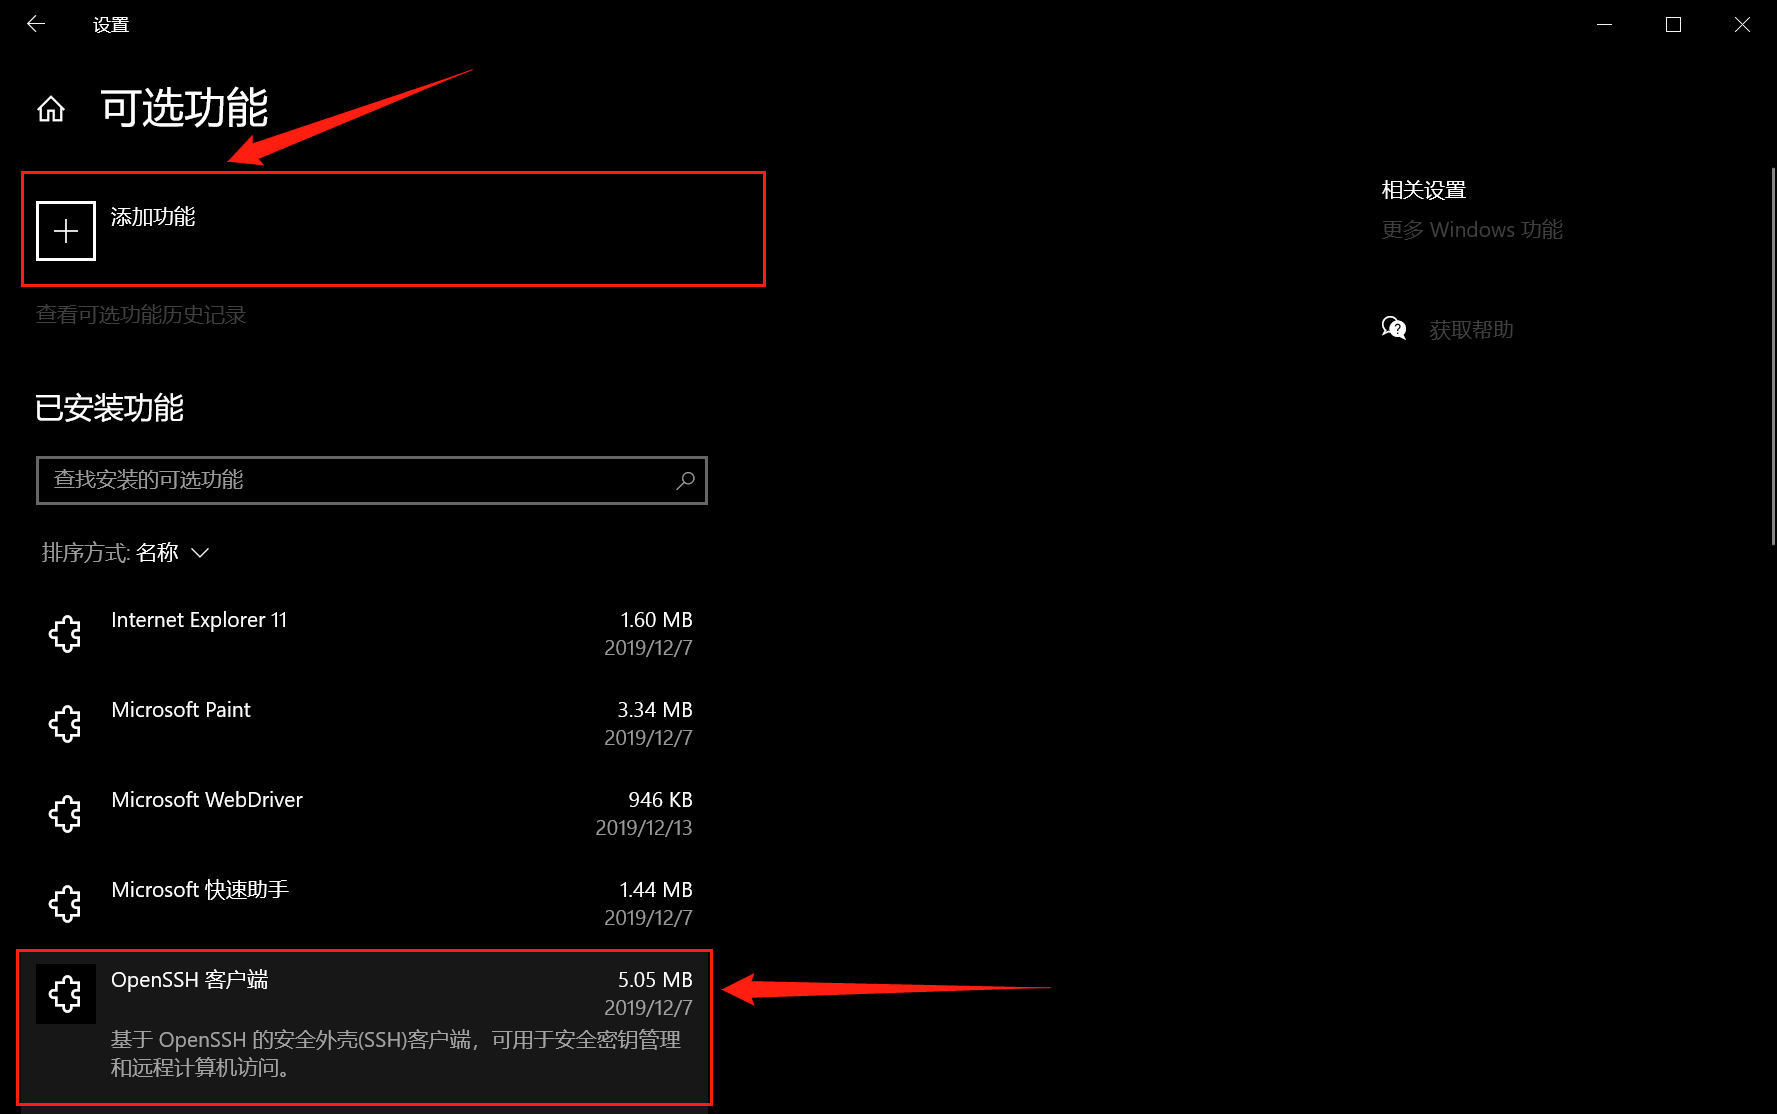This screenshot has height=1114, width=1777.
Task: Open the 获取帮助 link
Action: coord(1471,330)
